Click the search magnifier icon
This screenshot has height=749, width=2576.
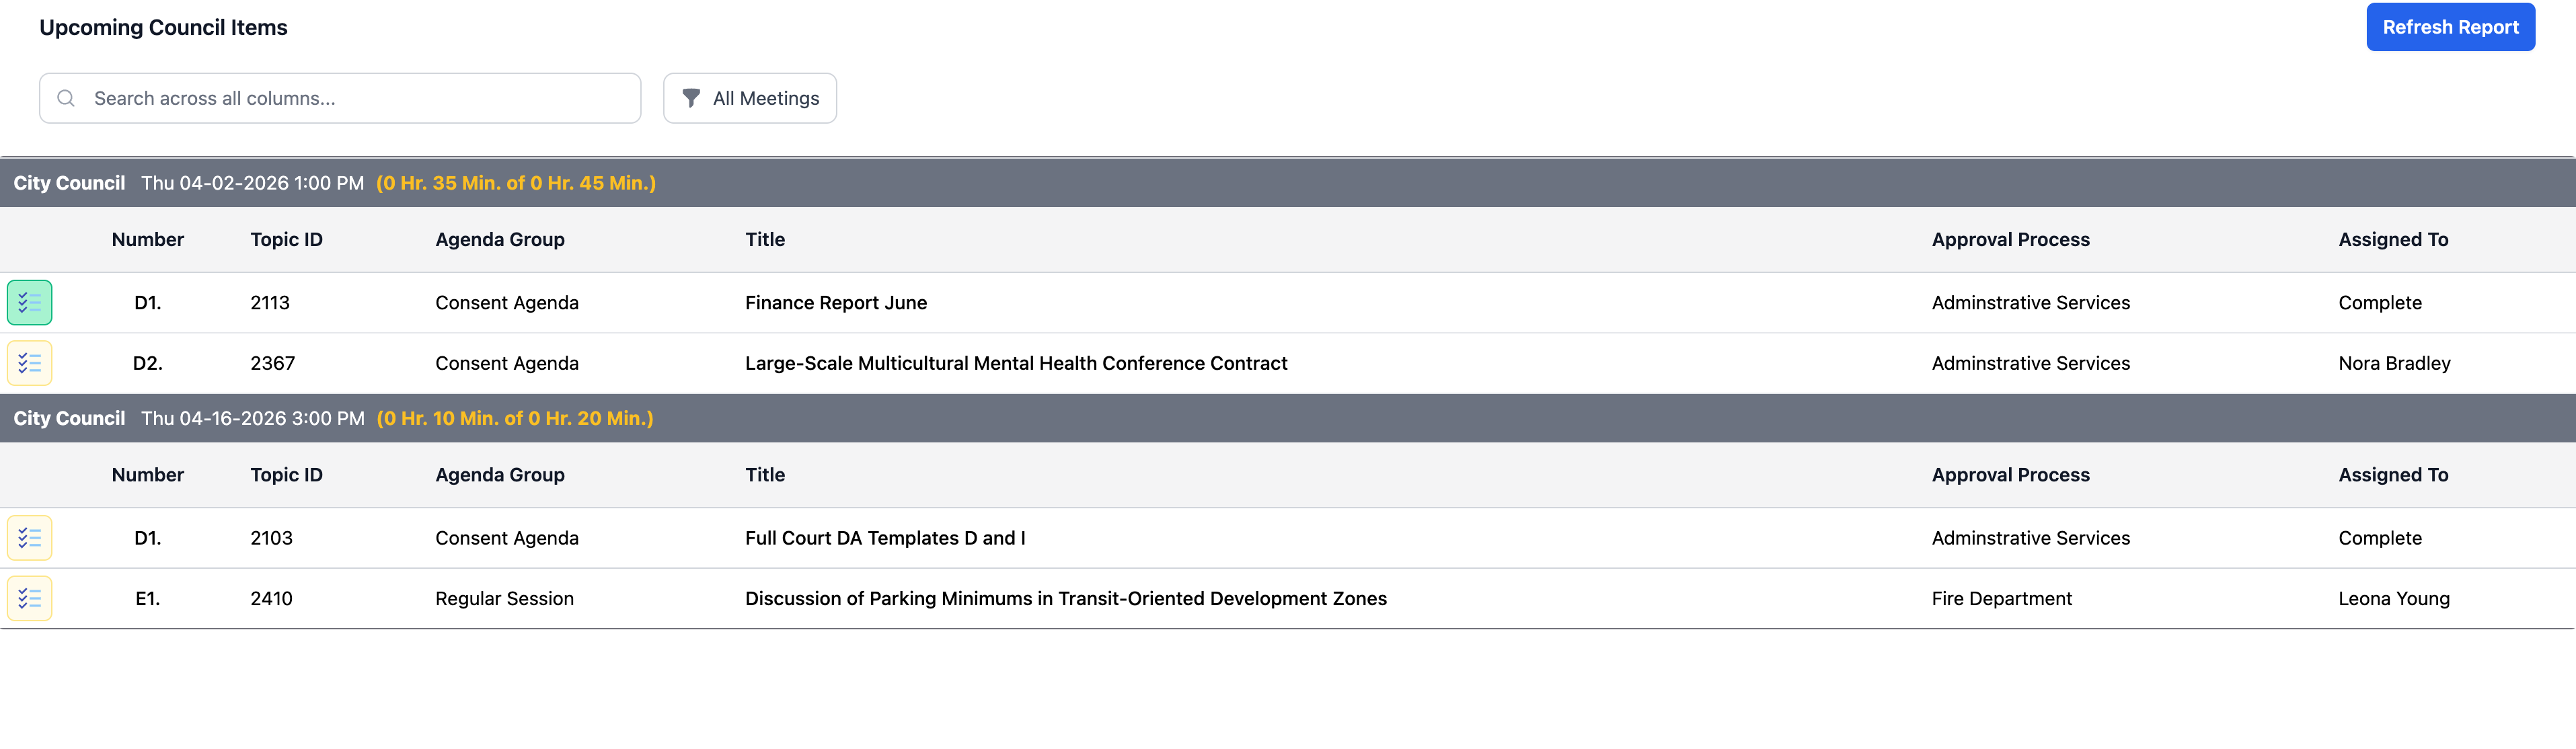click(66, 98)
